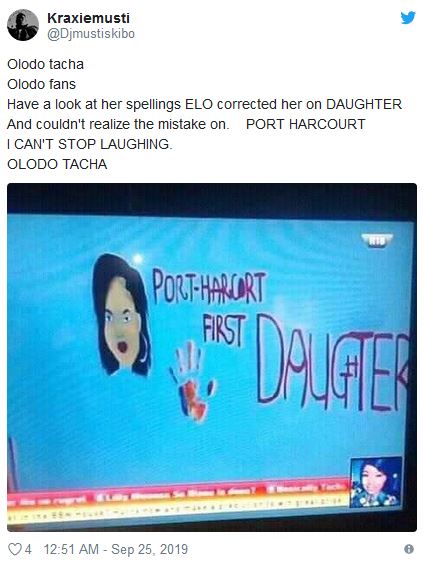Click the channel logo at photo's top right

click(377, 241)
